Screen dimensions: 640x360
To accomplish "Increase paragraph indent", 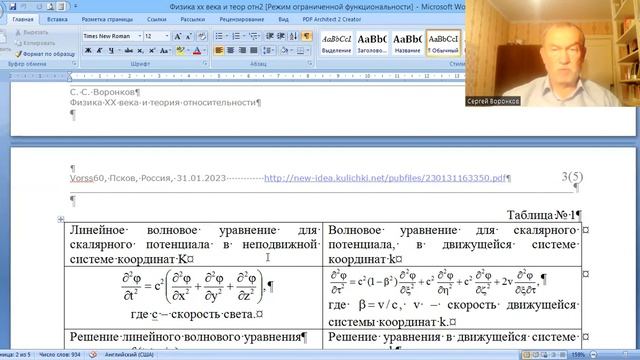I will (281, 36).
